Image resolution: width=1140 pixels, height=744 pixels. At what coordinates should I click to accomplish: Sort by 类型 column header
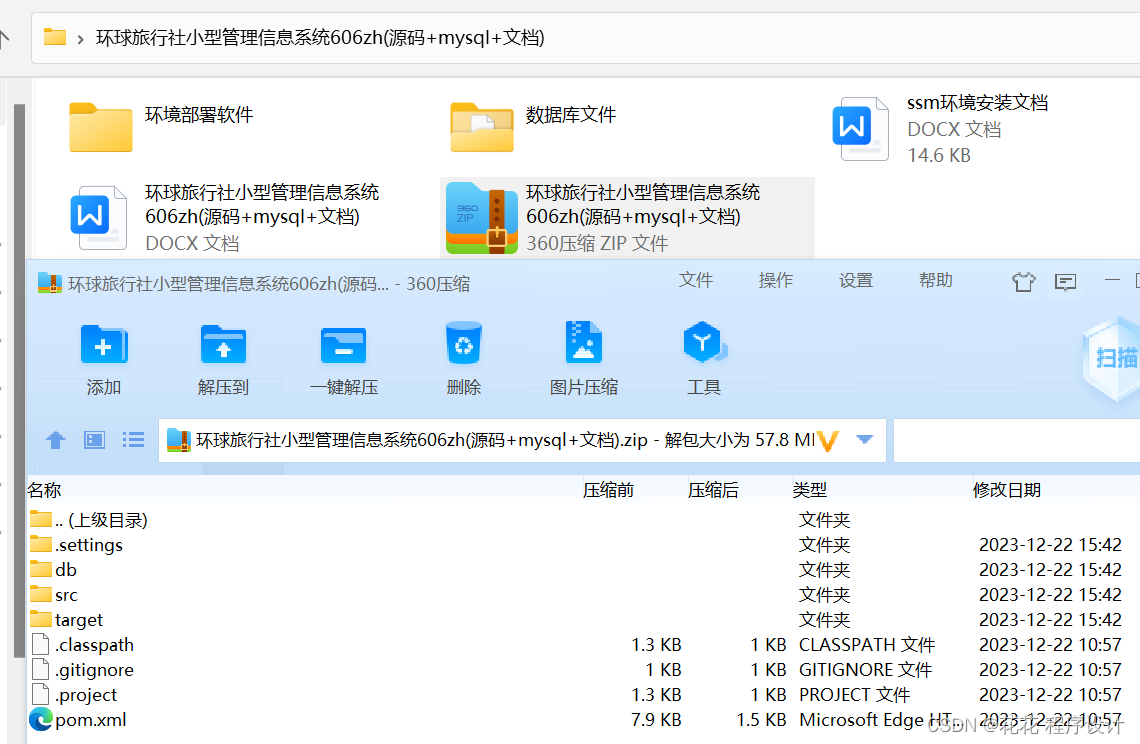[810, 490]
